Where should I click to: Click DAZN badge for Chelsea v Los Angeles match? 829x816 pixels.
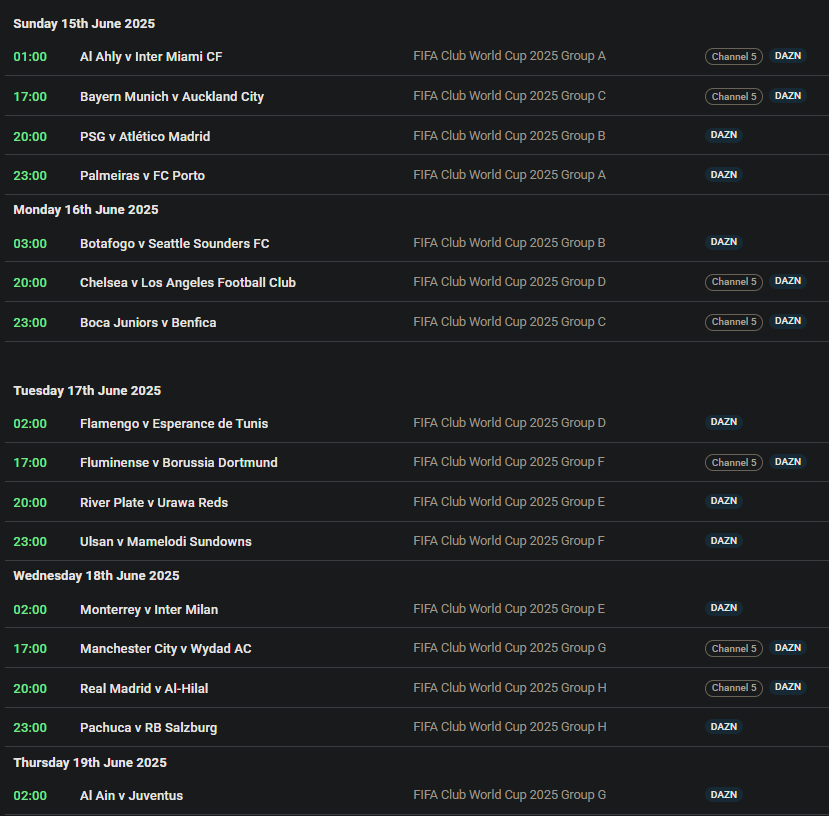coord(787,281)
